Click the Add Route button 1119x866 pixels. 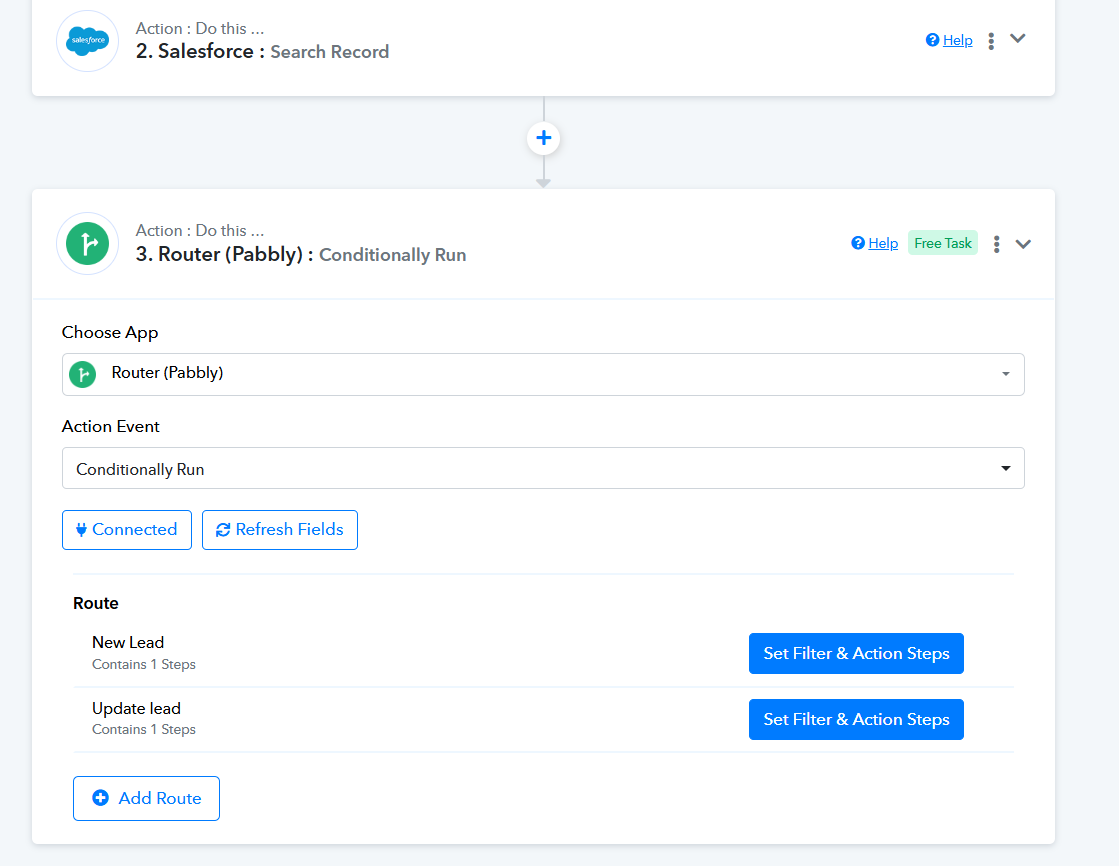[x=146, y=798]
